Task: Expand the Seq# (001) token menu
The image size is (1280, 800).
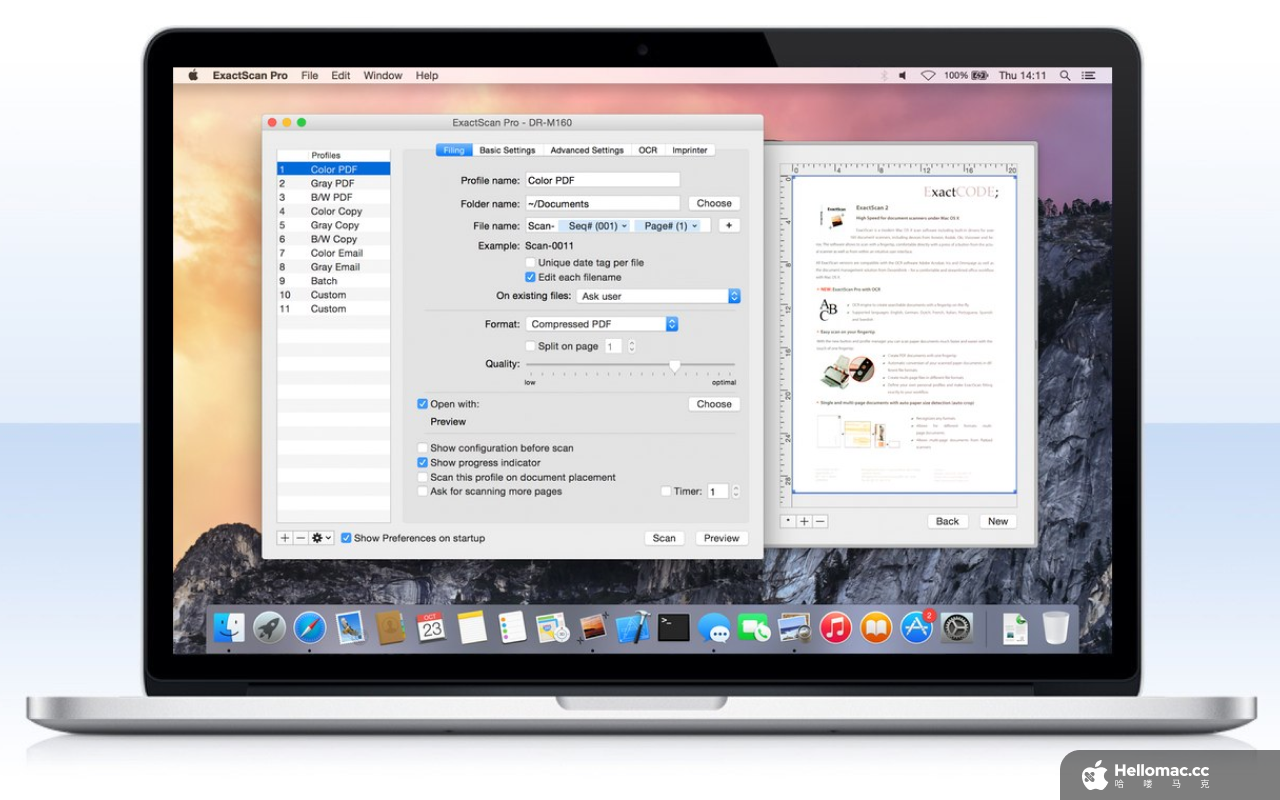Action: 626,227
